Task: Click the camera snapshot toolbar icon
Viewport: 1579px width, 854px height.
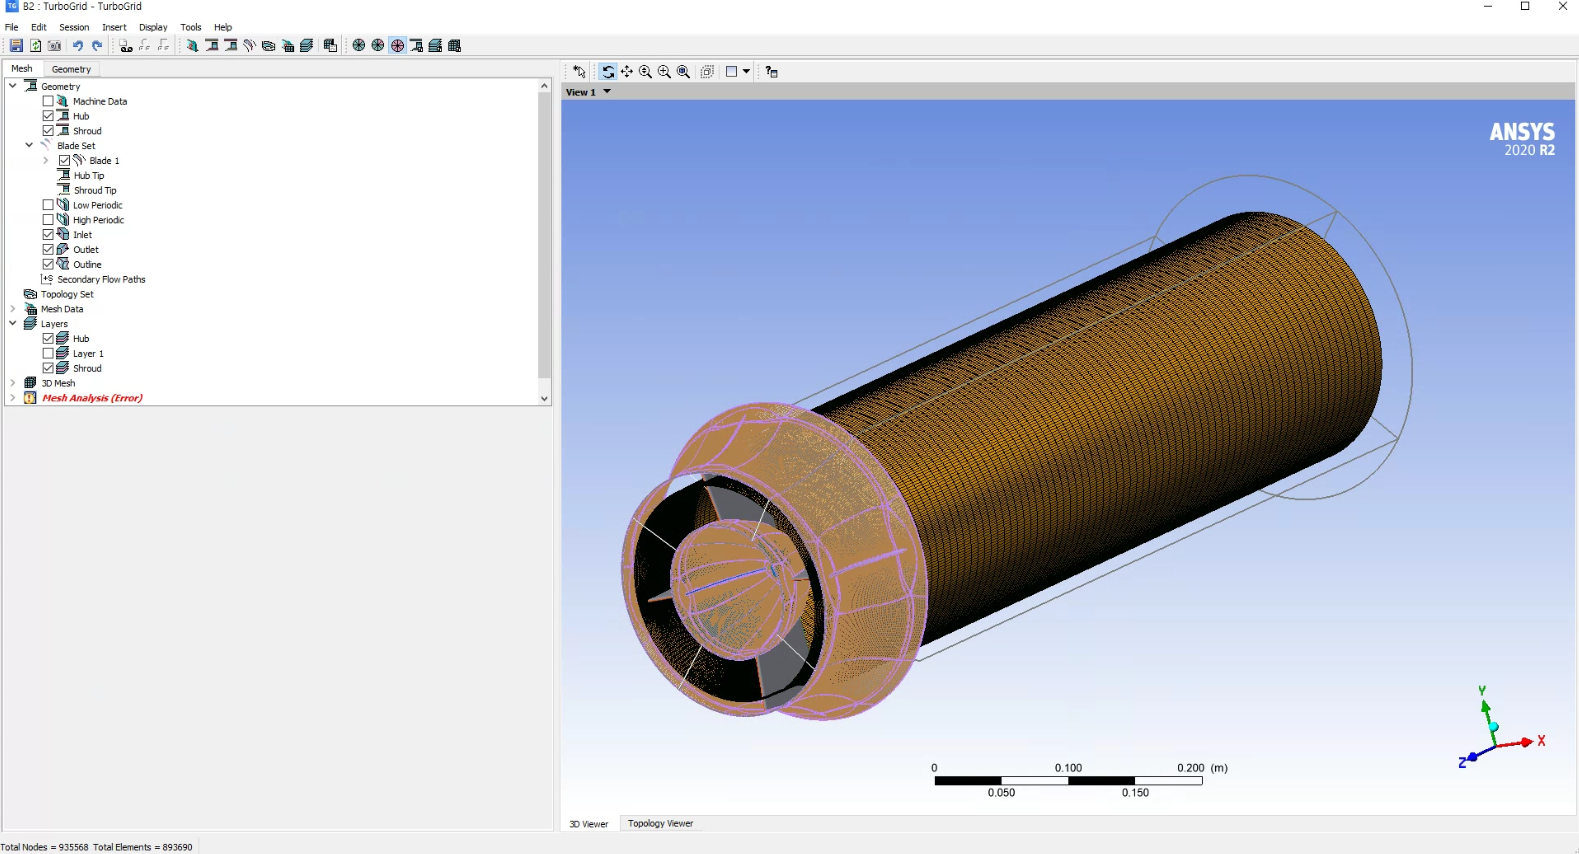Action: pos(55,45)
